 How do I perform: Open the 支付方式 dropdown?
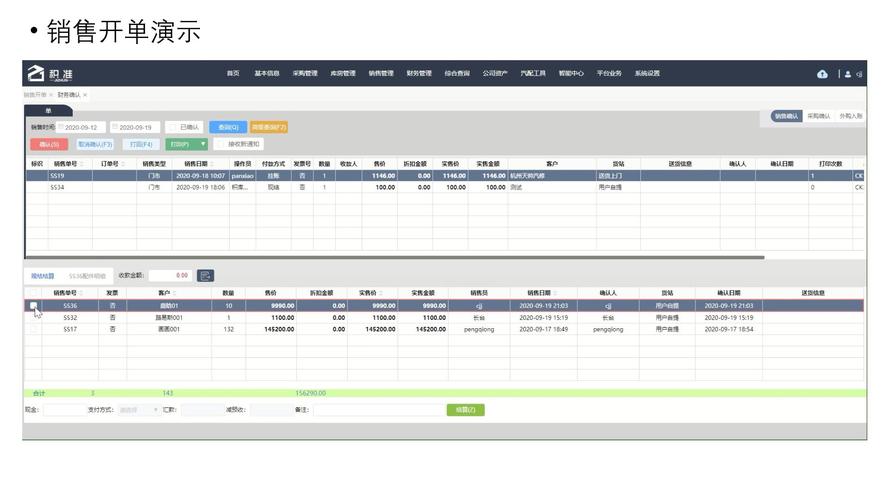138,410
